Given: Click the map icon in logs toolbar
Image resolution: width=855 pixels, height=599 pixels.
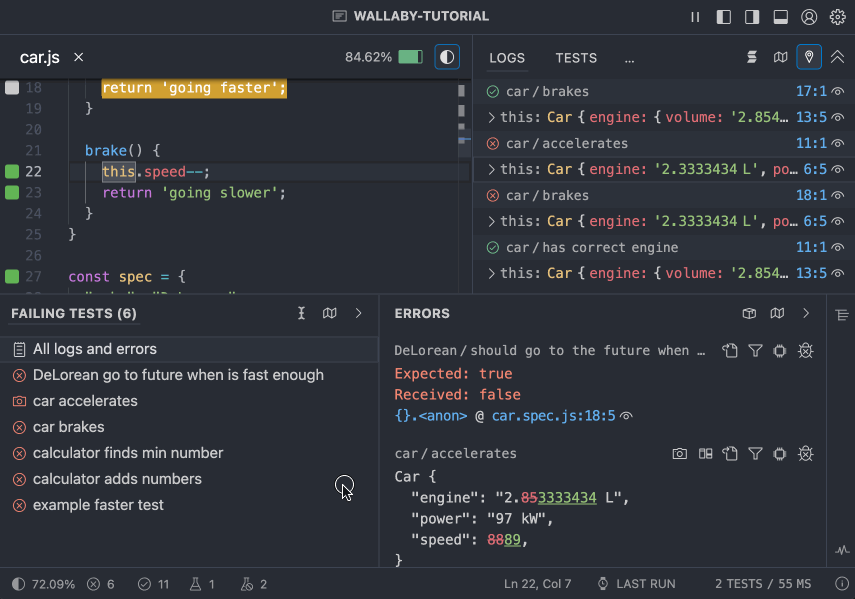Looking at the screenshot, I should (x=780, y=57).
